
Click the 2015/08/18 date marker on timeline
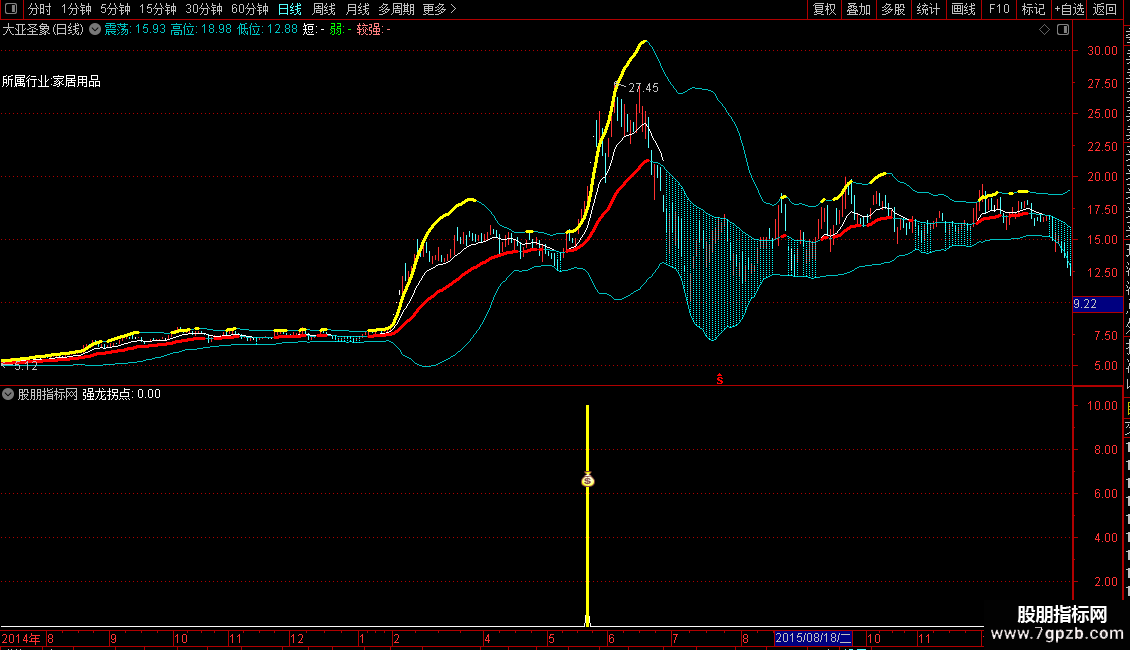(x=814, y=637)
